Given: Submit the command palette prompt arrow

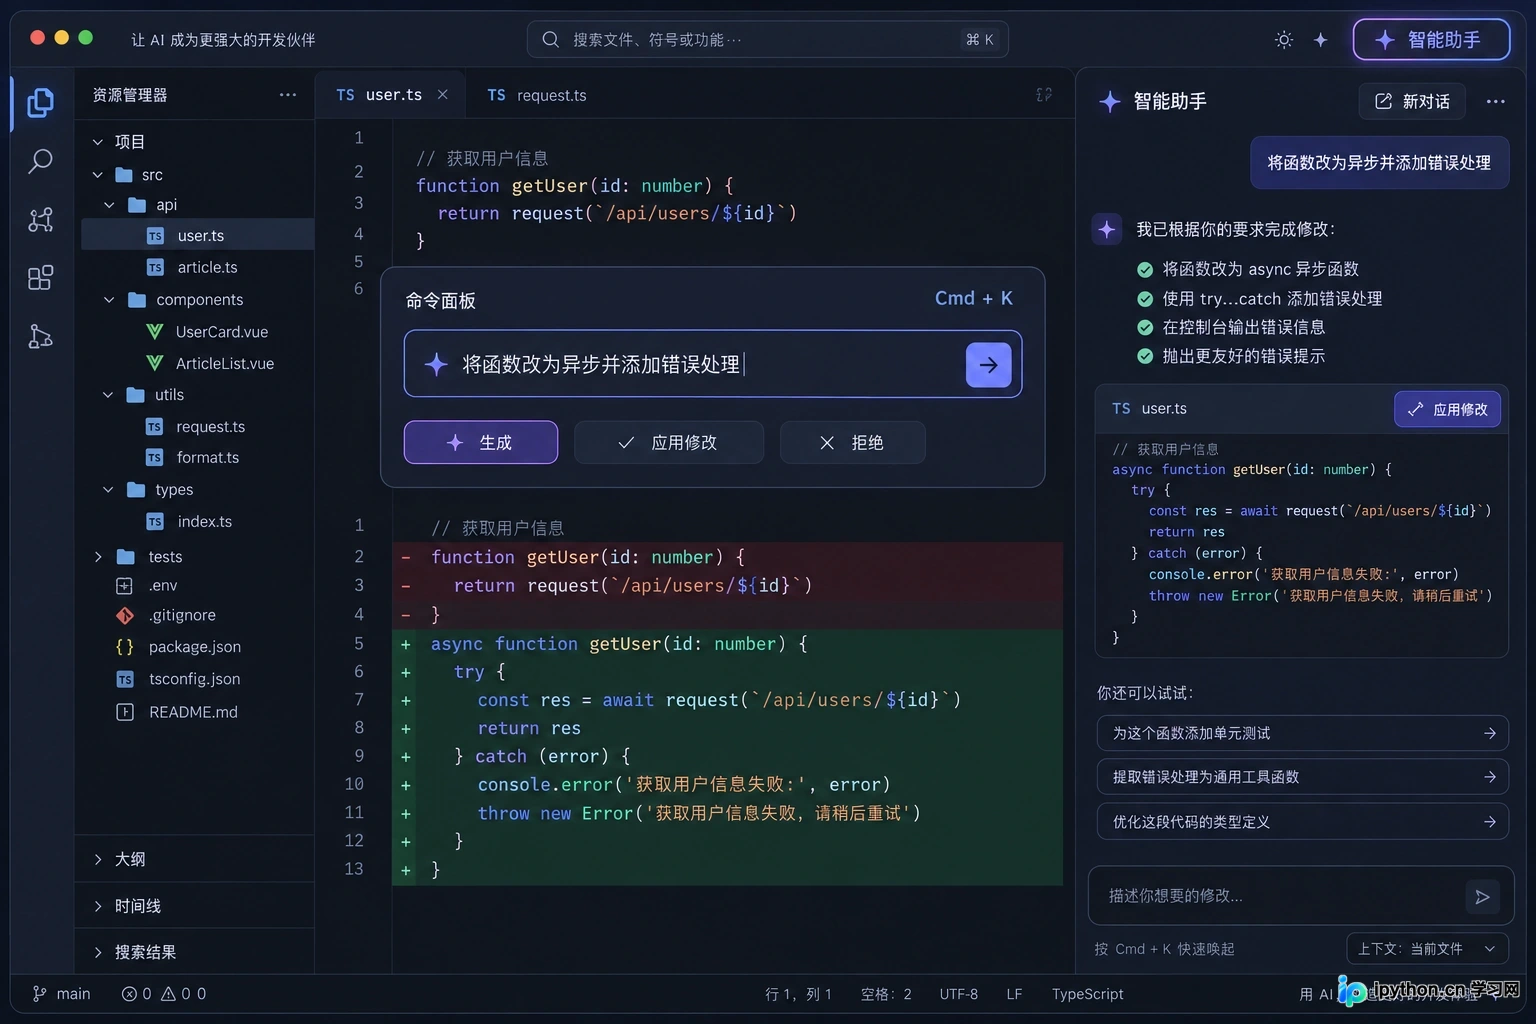Looking at the screenshot, I should point(988,365).
